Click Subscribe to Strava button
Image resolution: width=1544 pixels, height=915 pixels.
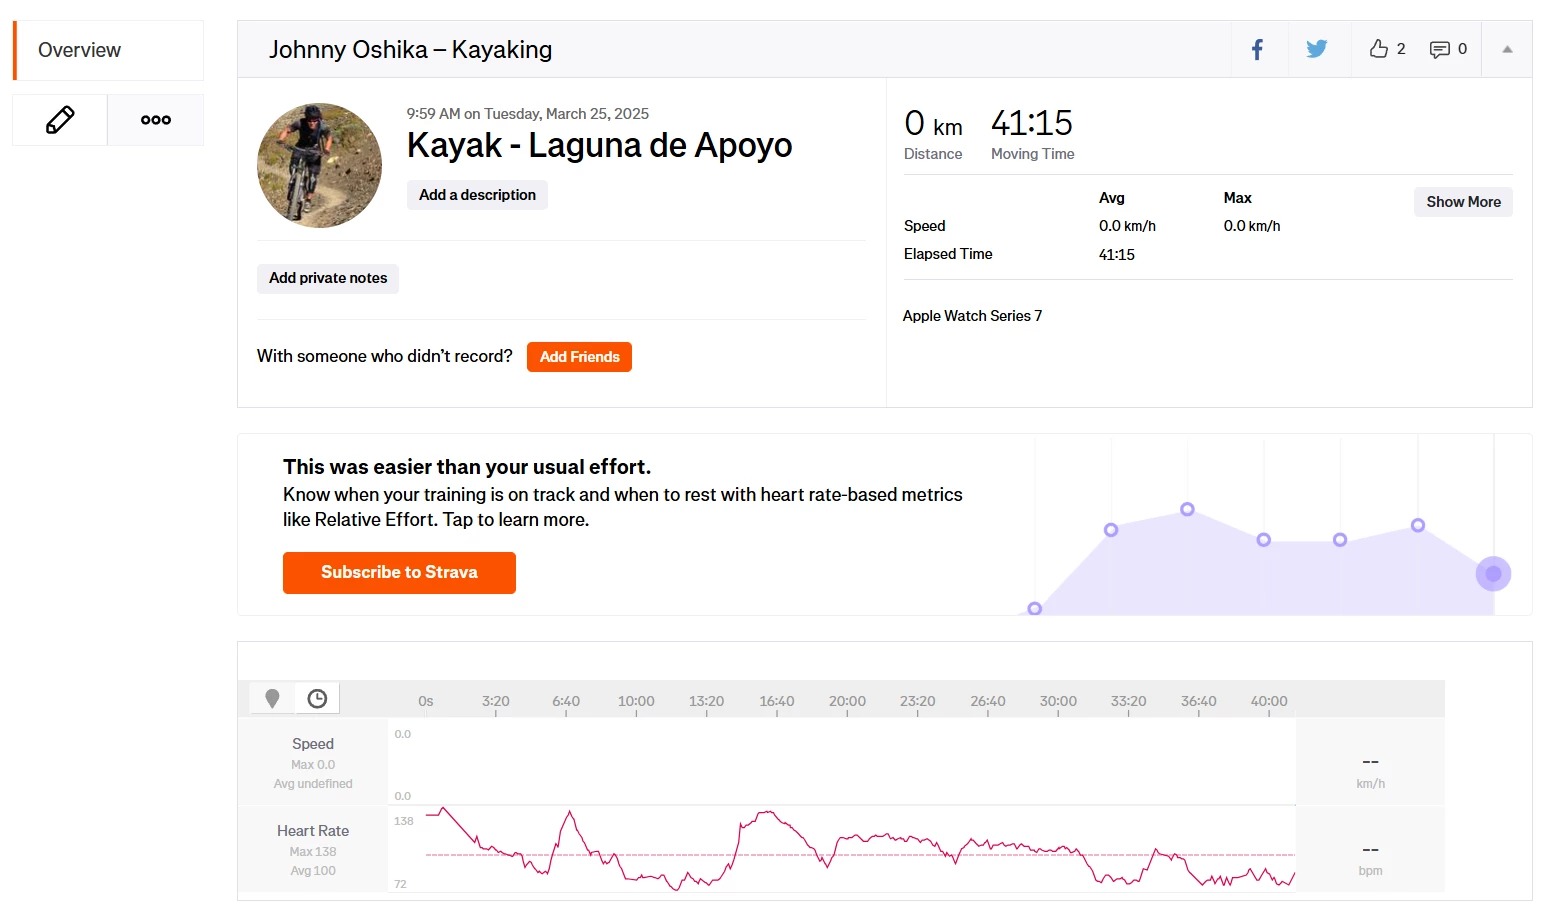[x=399, y=573]
